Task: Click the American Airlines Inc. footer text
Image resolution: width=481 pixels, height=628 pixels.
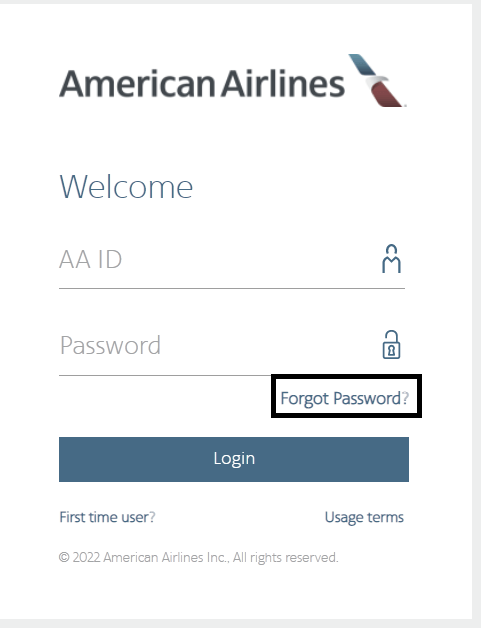Action: tap(166, 557)
